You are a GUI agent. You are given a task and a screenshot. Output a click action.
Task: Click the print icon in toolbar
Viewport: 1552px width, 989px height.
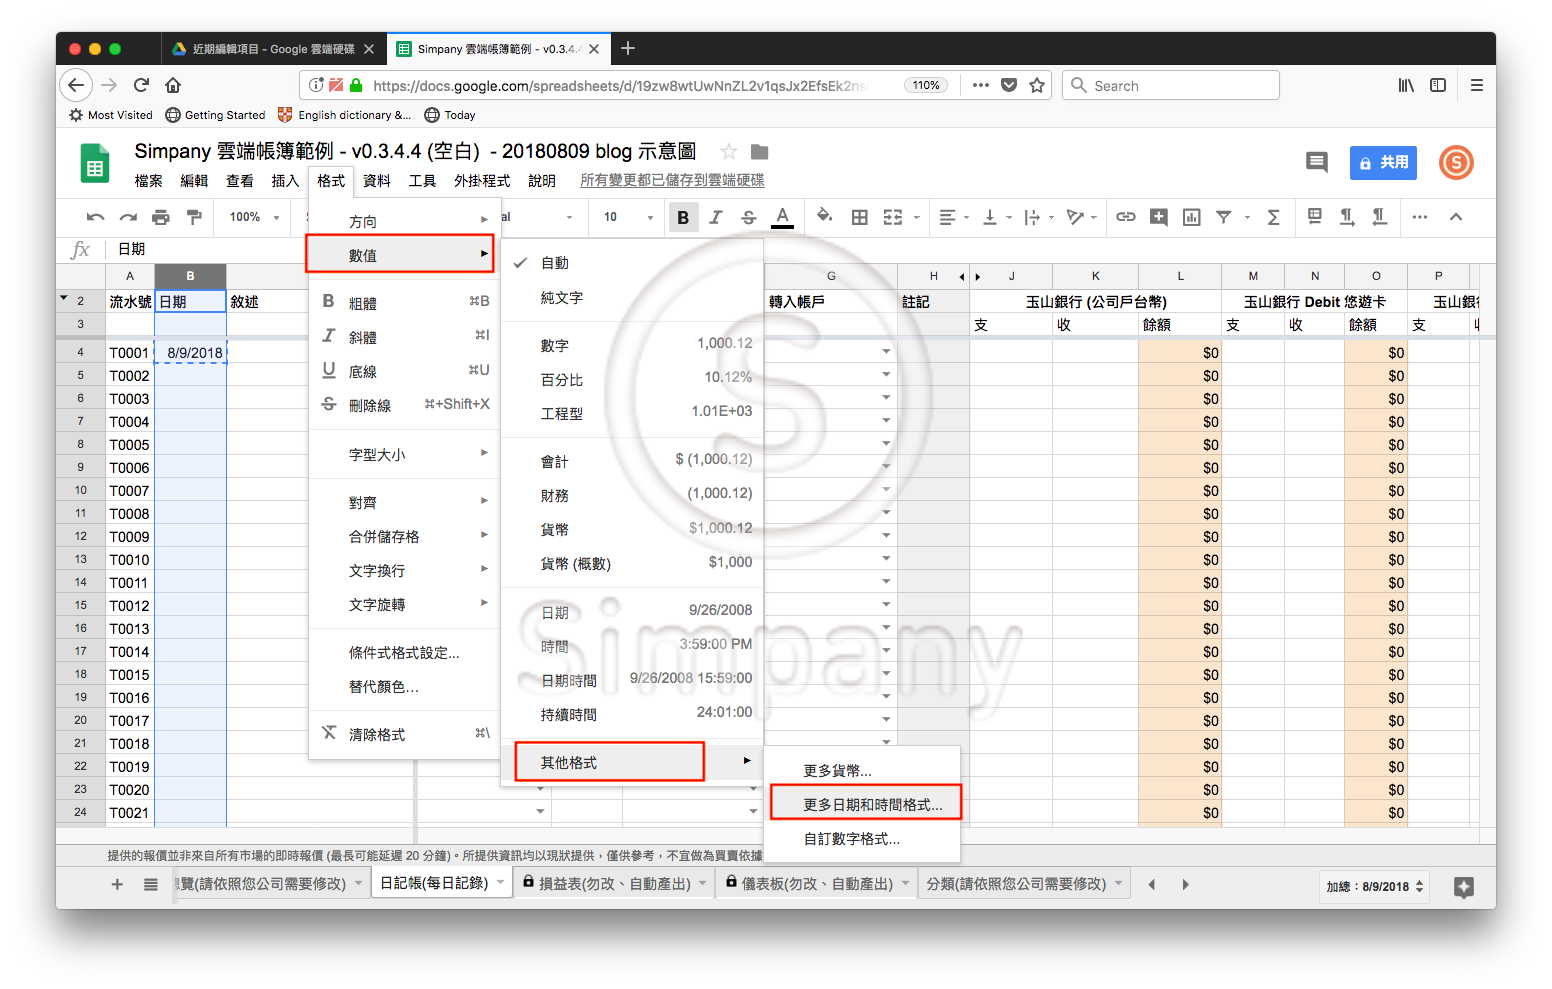tap(160, 217)
